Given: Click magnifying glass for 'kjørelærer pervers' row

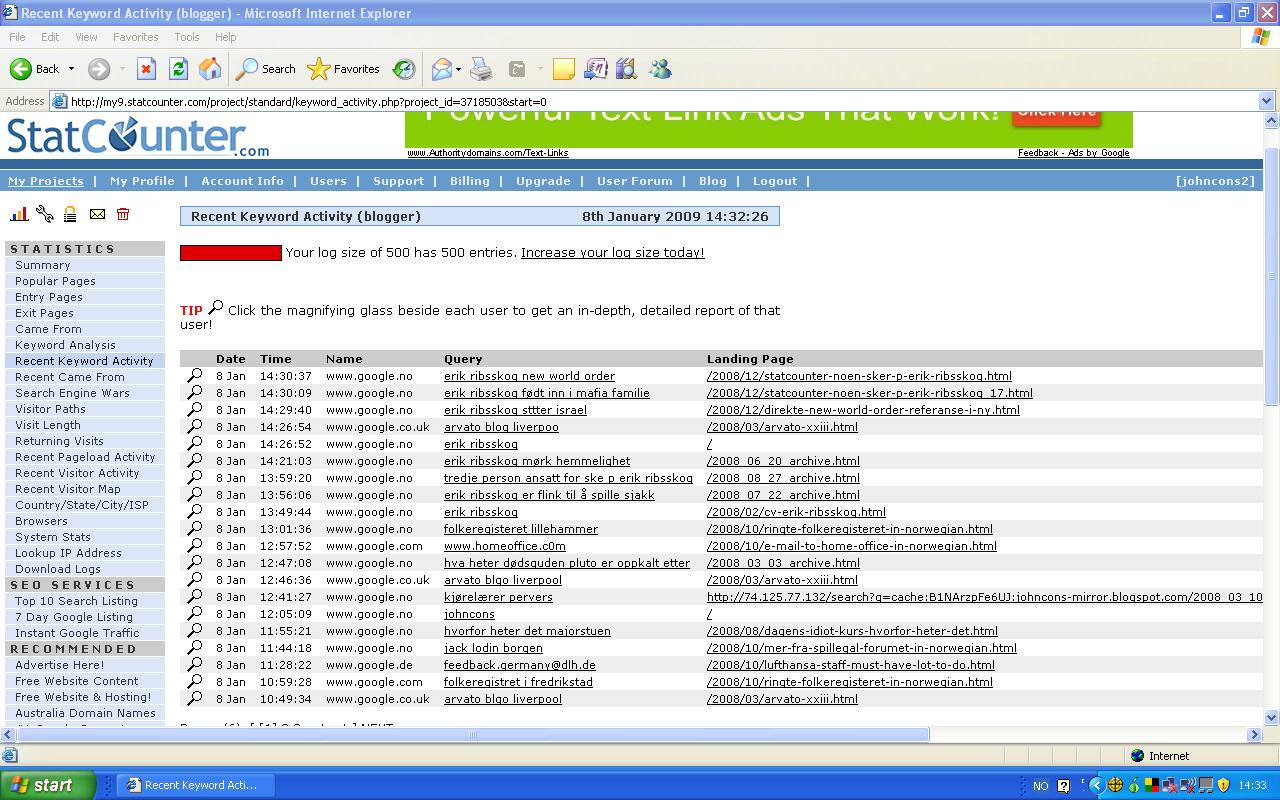Looking at the screenshot, I should pyautogui.click(x=195, y=597).
